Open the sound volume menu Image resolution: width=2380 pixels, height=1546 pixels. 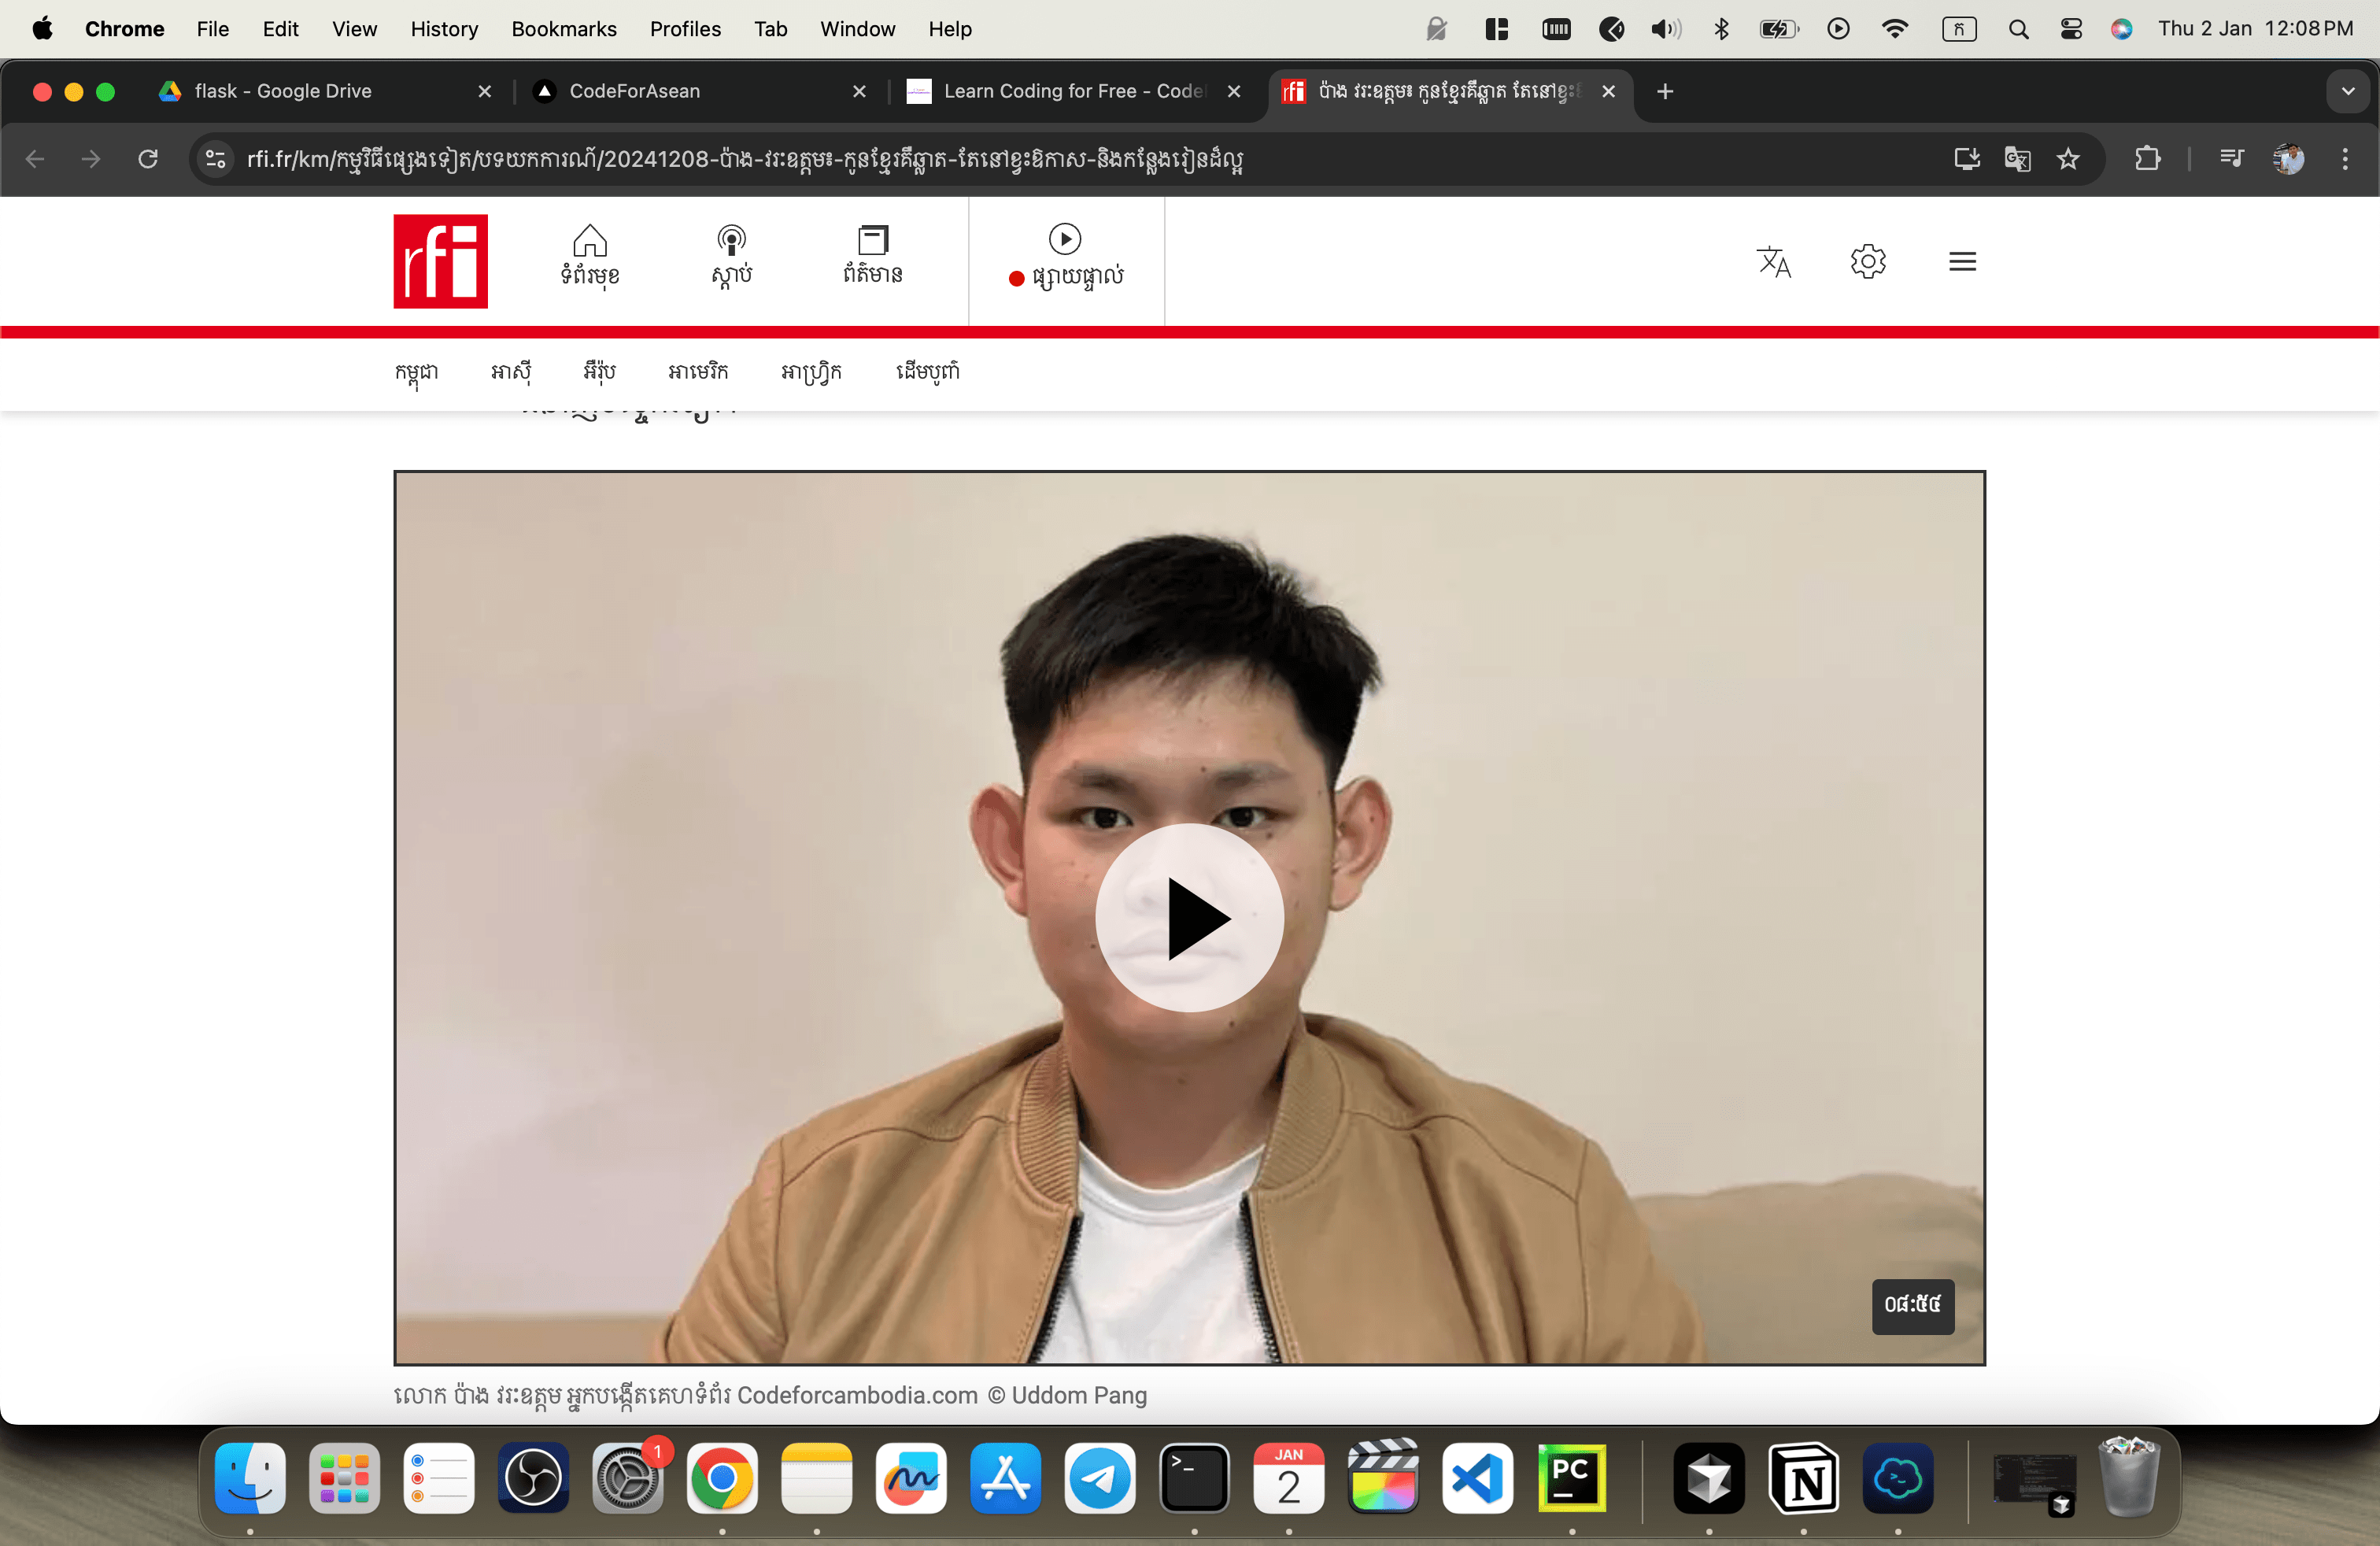[1665, 29]
